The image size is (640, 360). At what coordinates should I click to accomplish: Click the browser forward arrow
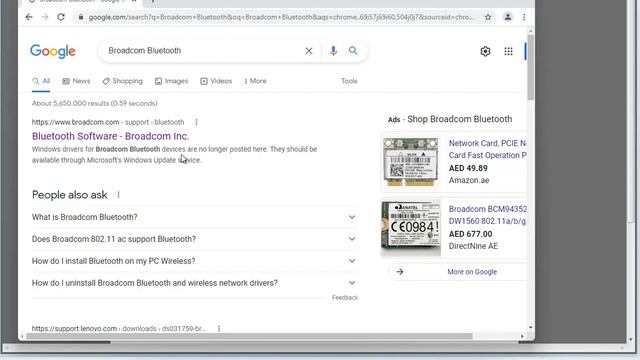click(x=45, y=17)
